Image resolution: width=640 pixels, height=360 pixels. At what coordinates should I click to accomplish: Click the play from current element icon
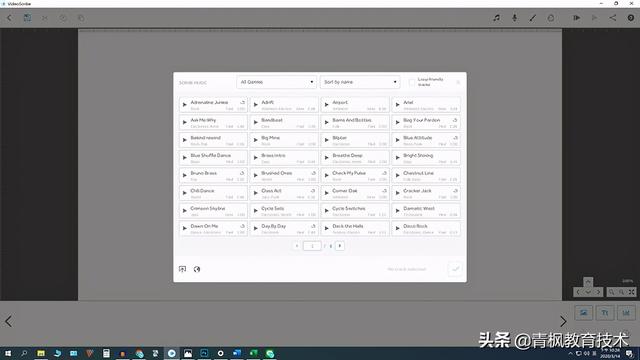click(x=594, y=18)
